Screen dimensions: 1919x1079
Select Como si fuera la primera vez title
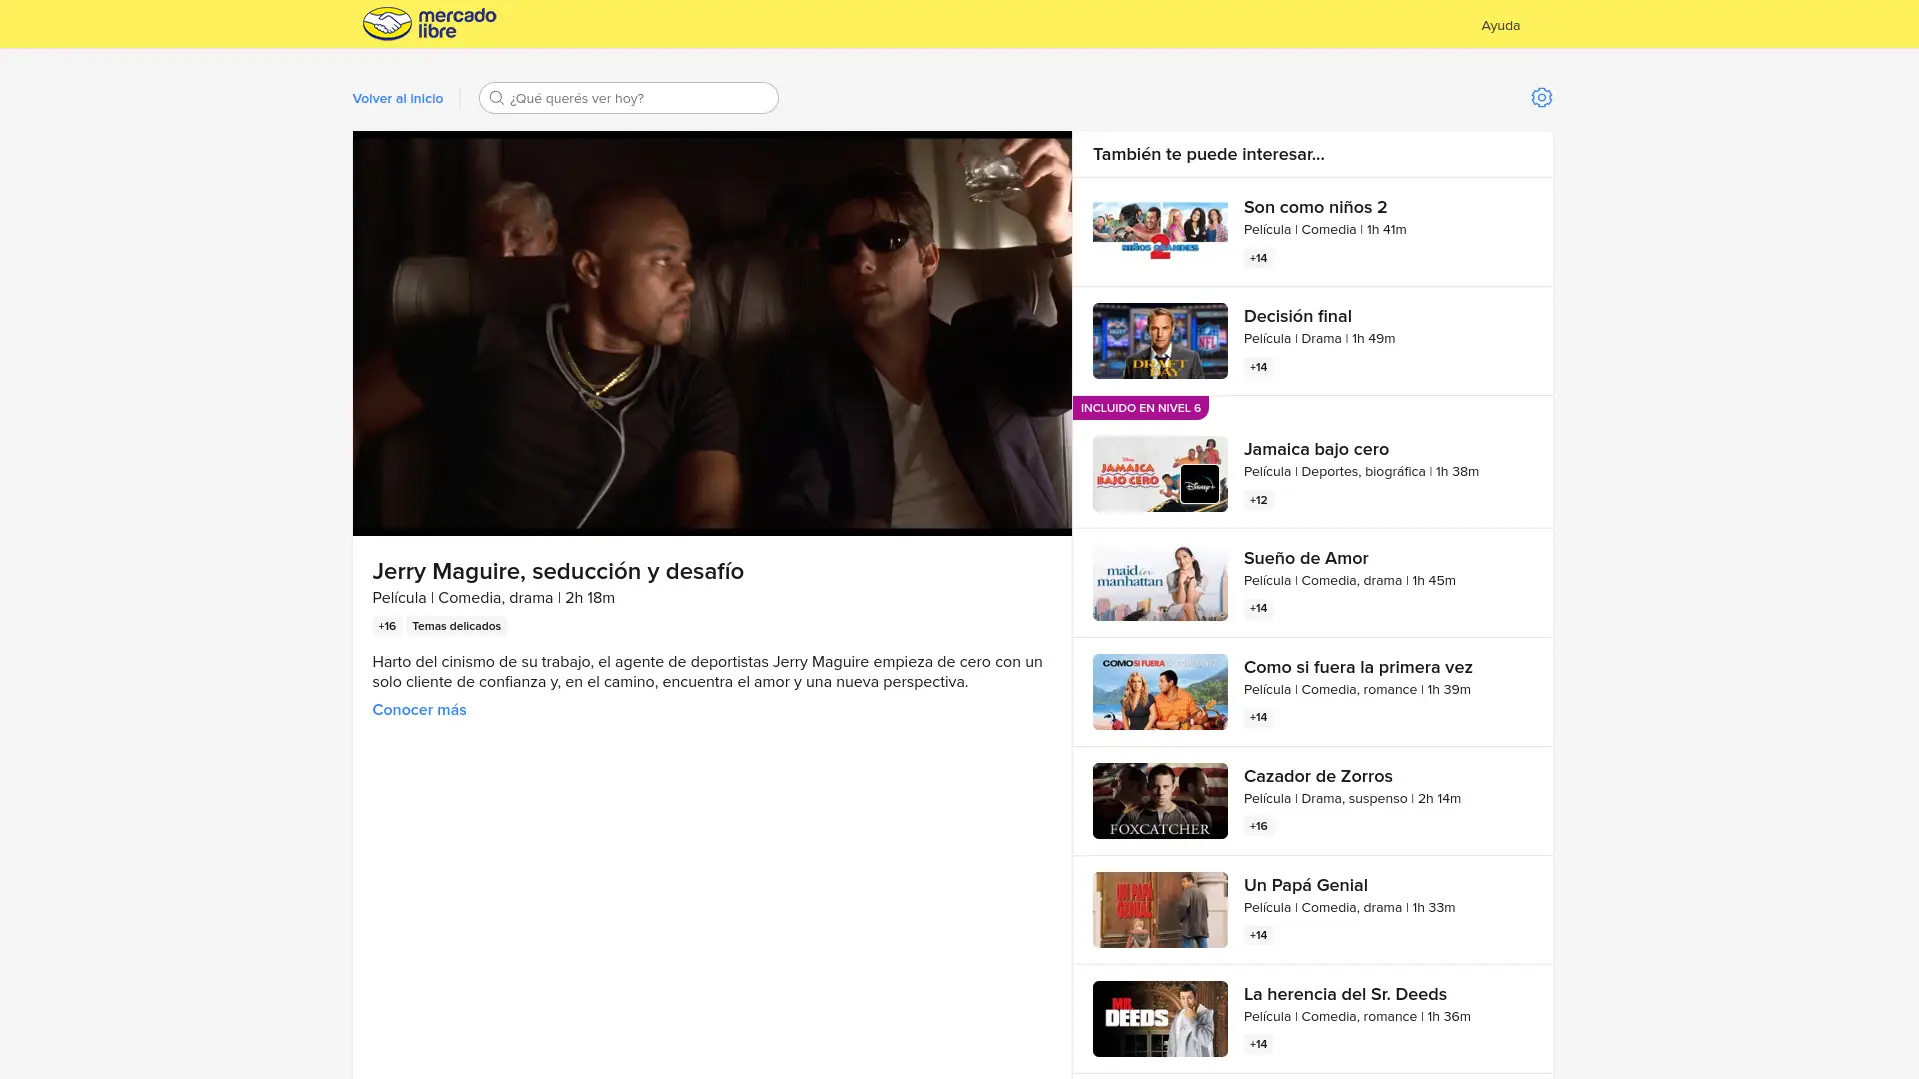pos(1358,667)
